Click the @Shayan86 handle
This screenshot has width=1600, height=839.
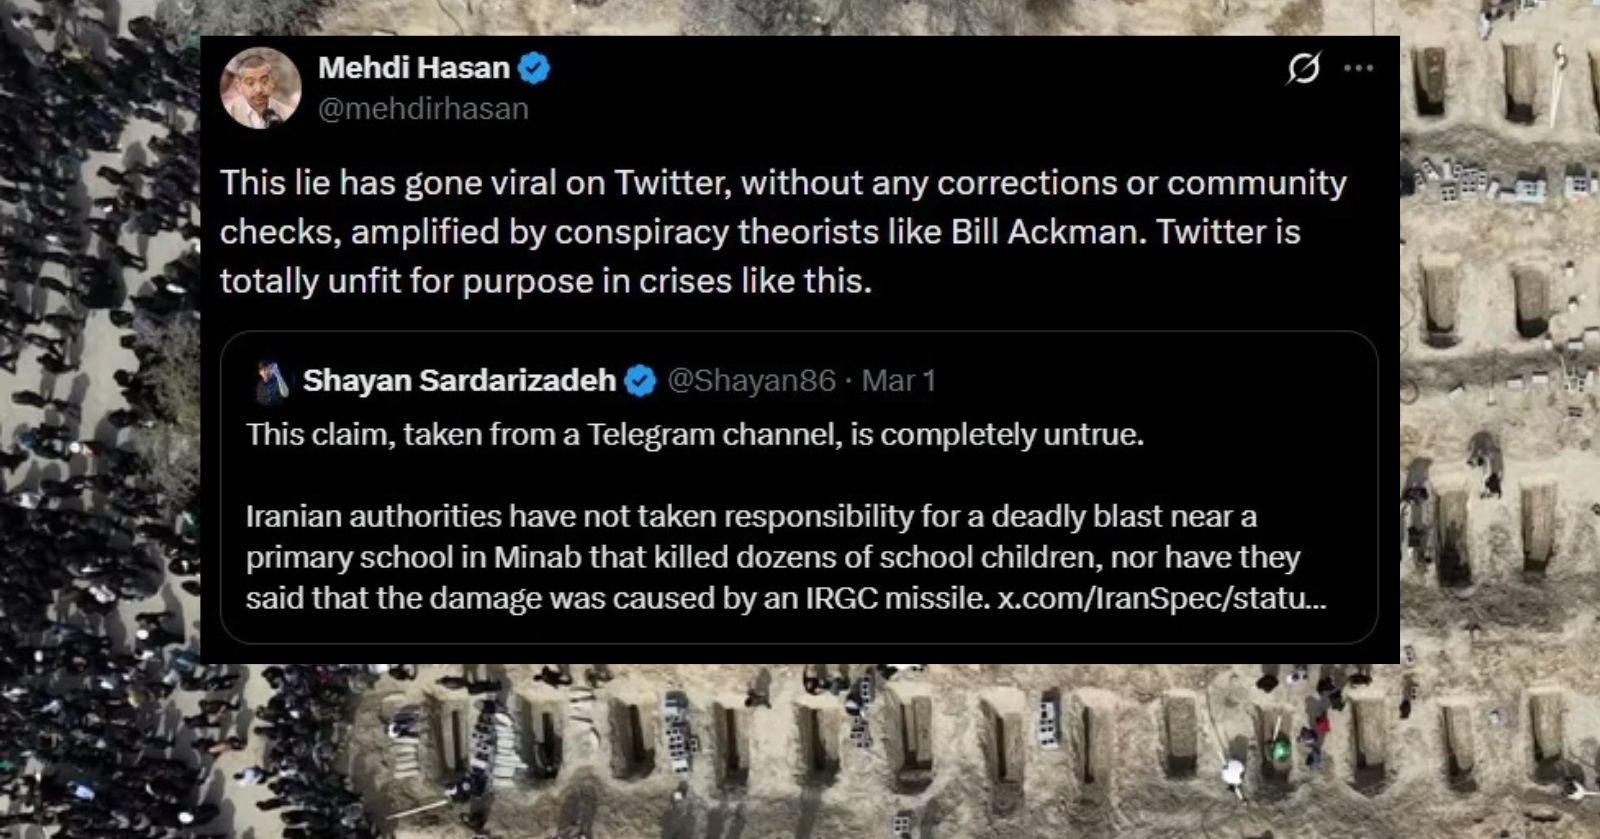(751, 381)
